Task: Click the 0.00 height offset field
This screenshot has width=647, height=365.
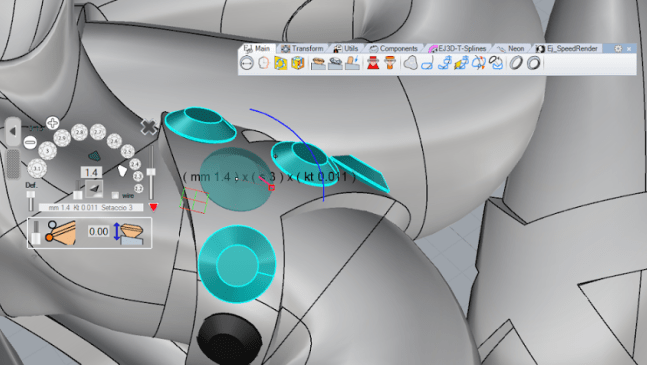Action: point(99,232)
